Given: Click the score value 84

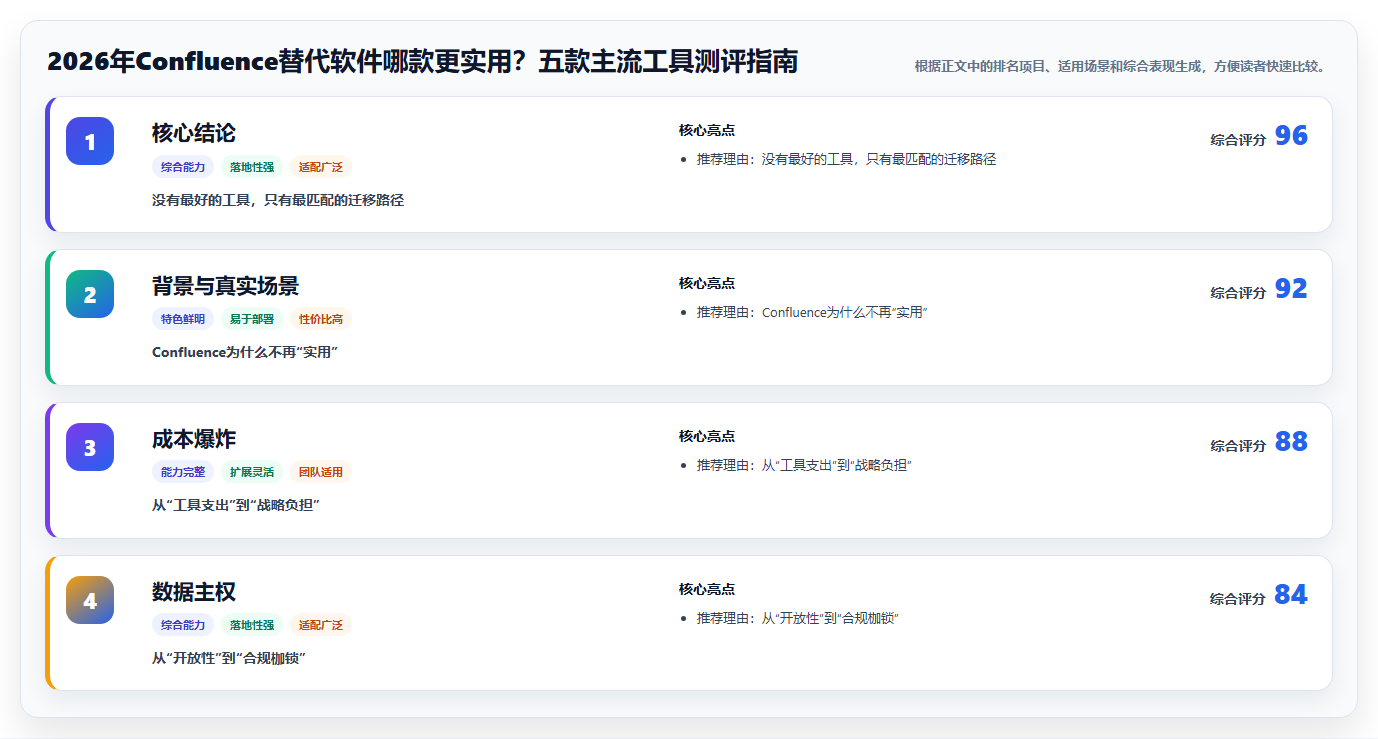Looking at the screenshot, I should (1291, 595).
